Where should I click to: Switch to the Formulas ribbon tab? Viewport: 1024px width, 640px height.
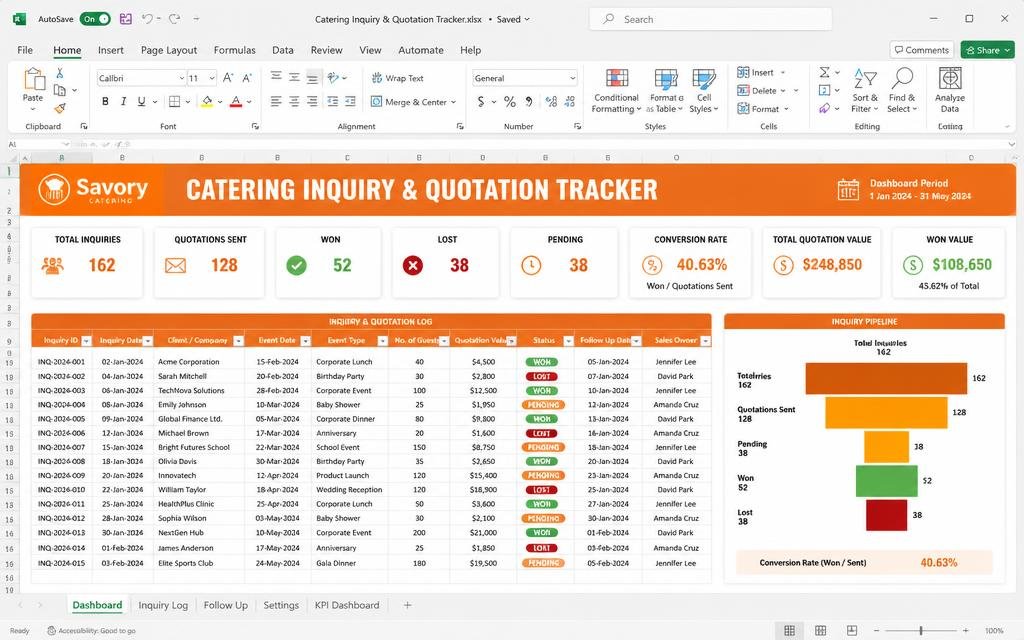click(x=234, y=50)
